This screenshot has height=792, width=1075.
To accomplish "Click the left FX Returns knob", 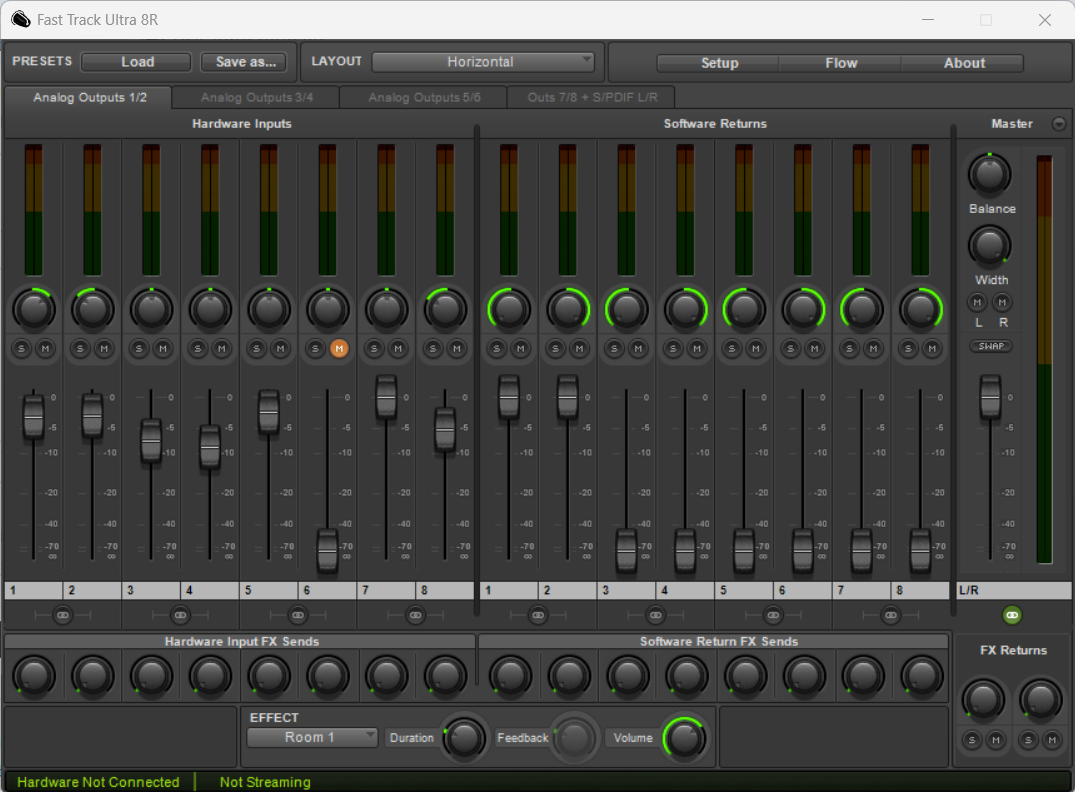I will point(983,700).
